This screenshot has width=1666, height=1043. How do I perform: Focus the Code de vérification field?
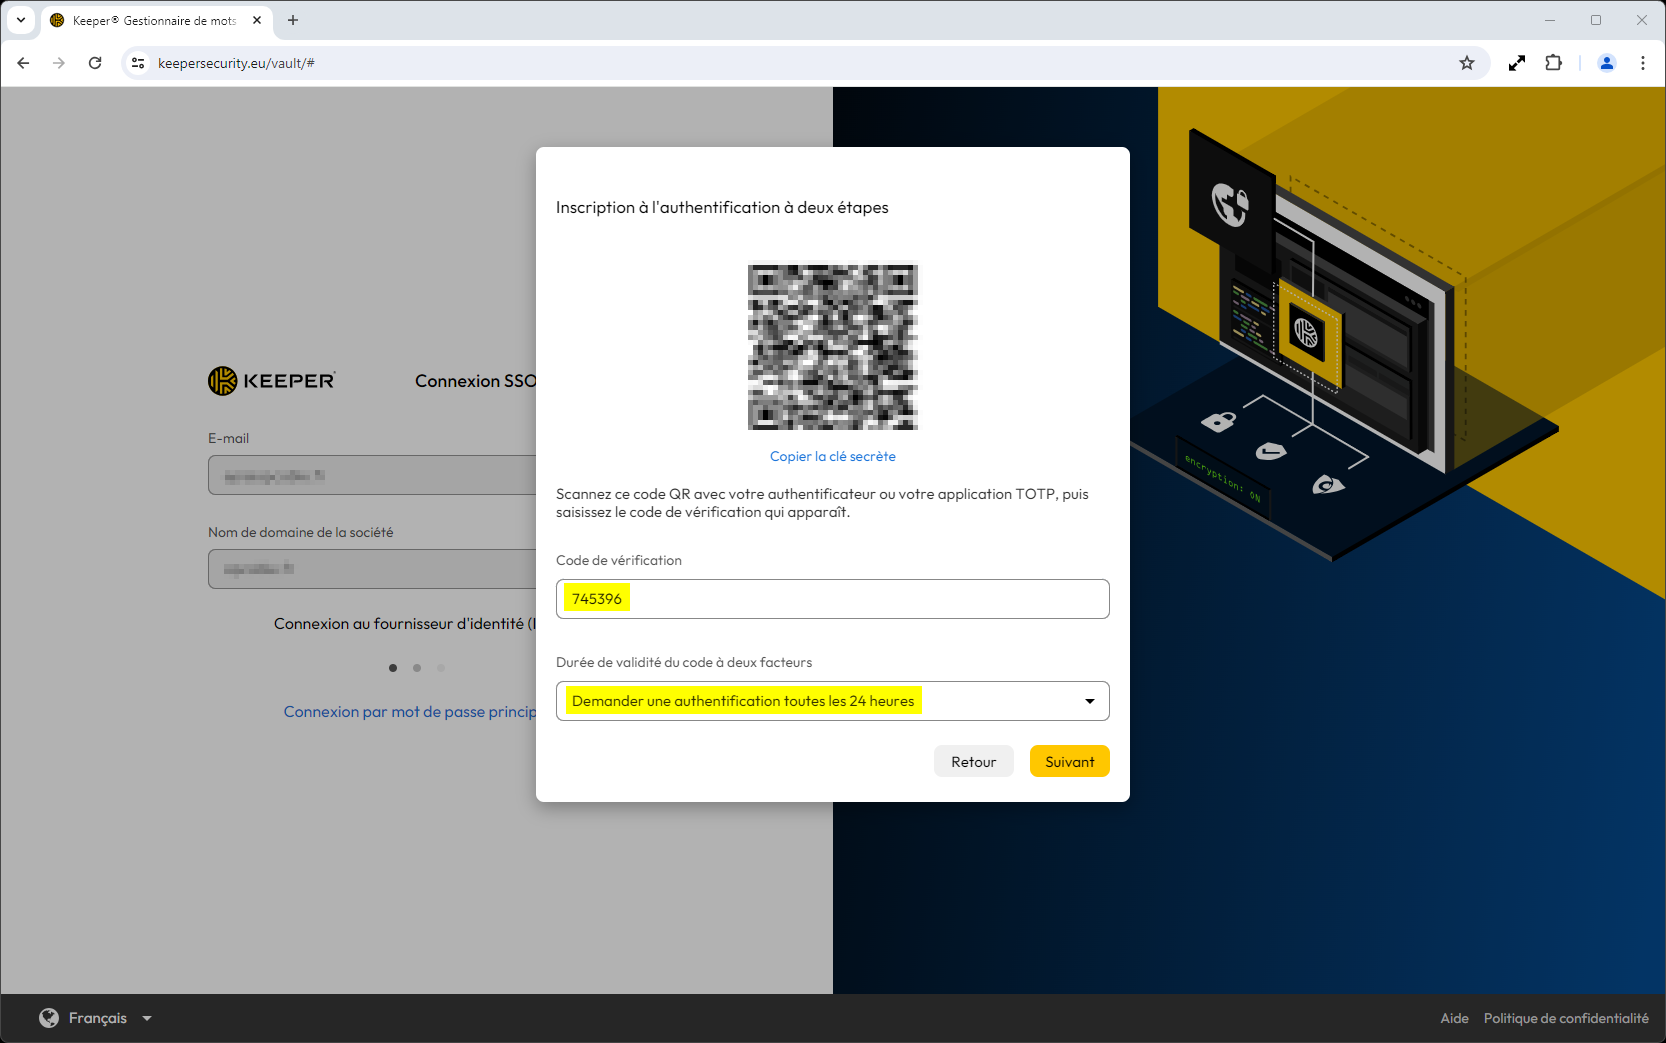(x=832, y=599)
